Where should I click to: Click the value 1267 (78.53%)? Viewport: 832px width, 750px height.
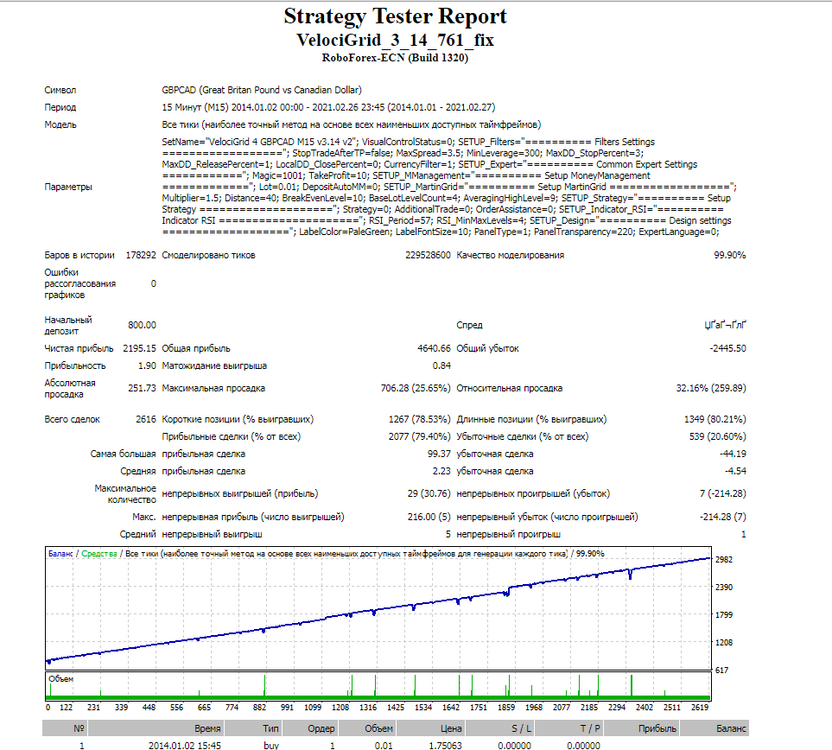tap(420, 419)
